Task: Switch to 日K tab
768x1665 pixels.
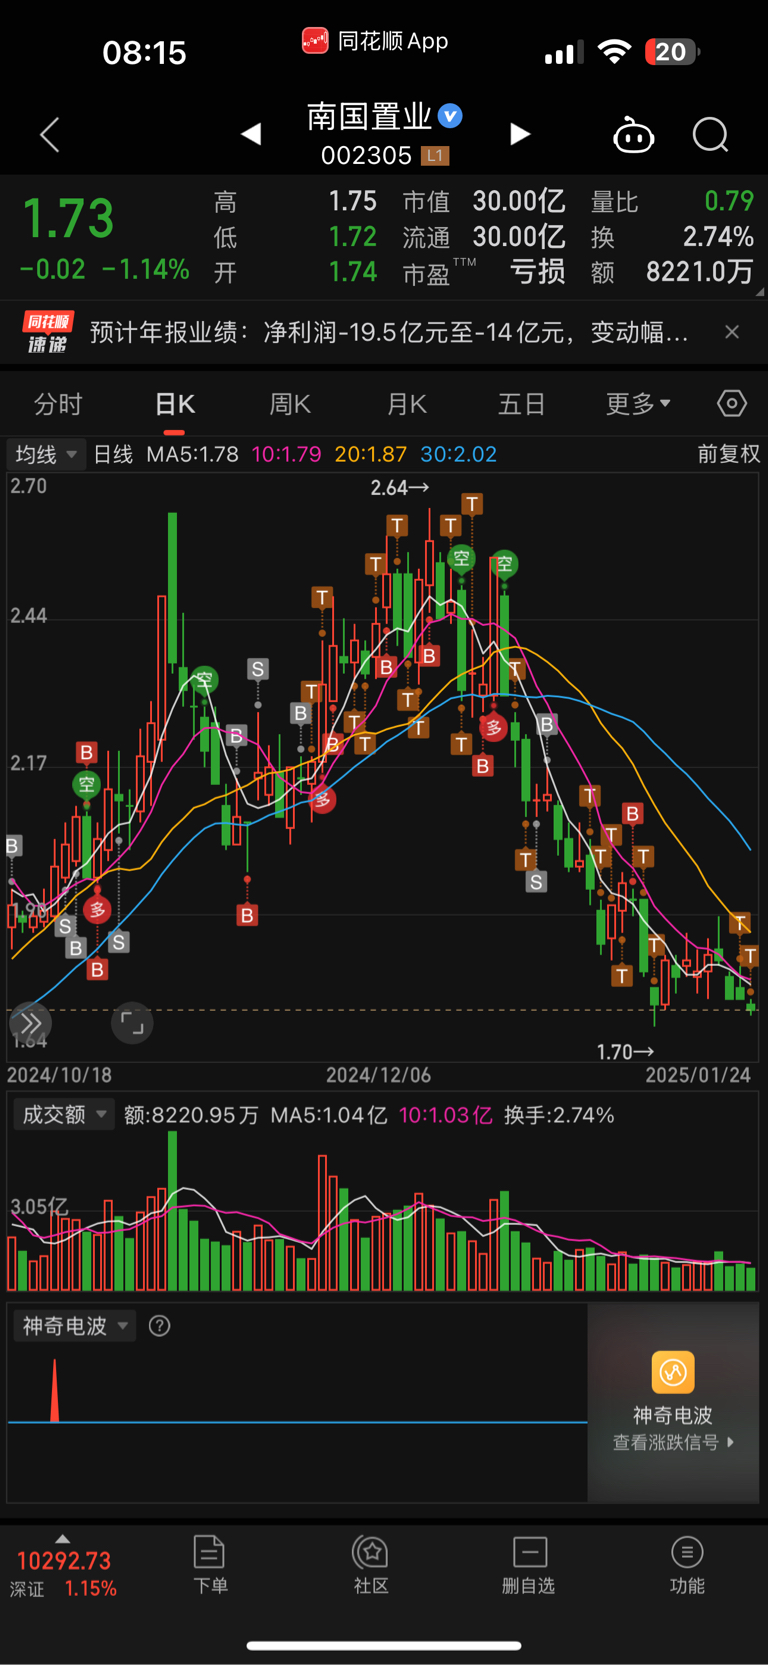Action: pyautogui.click(x=175, y=404)
